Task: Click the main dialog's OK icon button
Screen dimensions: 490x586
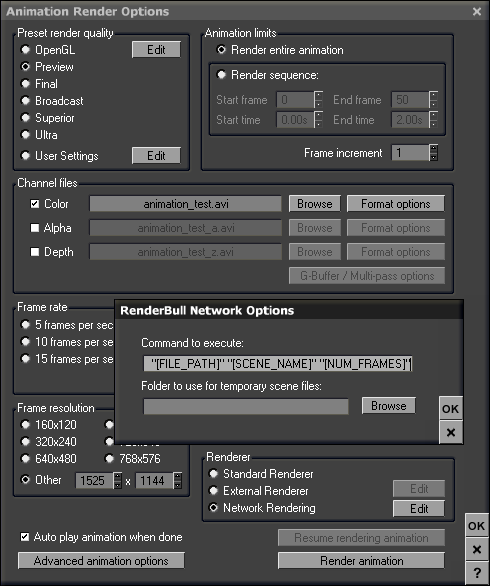Action: pyautogui.click(x=477, y=526)
